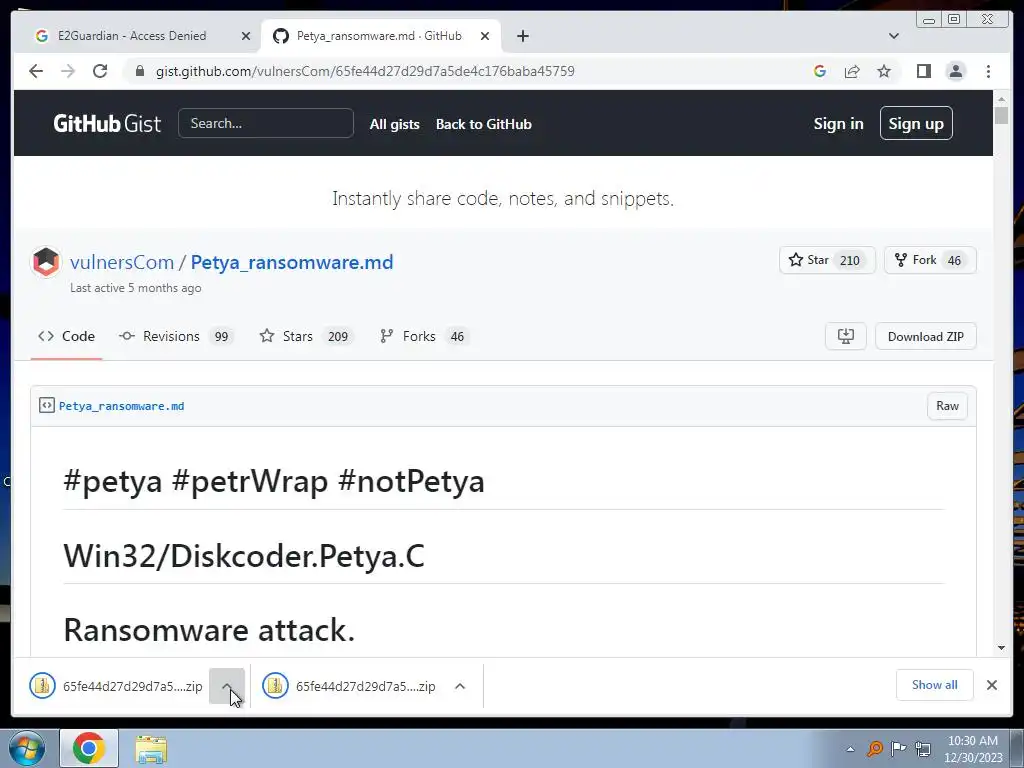This screenshot has width=1024, height=768.
Task: Click the address bar URL
Action: click(365, 71)
